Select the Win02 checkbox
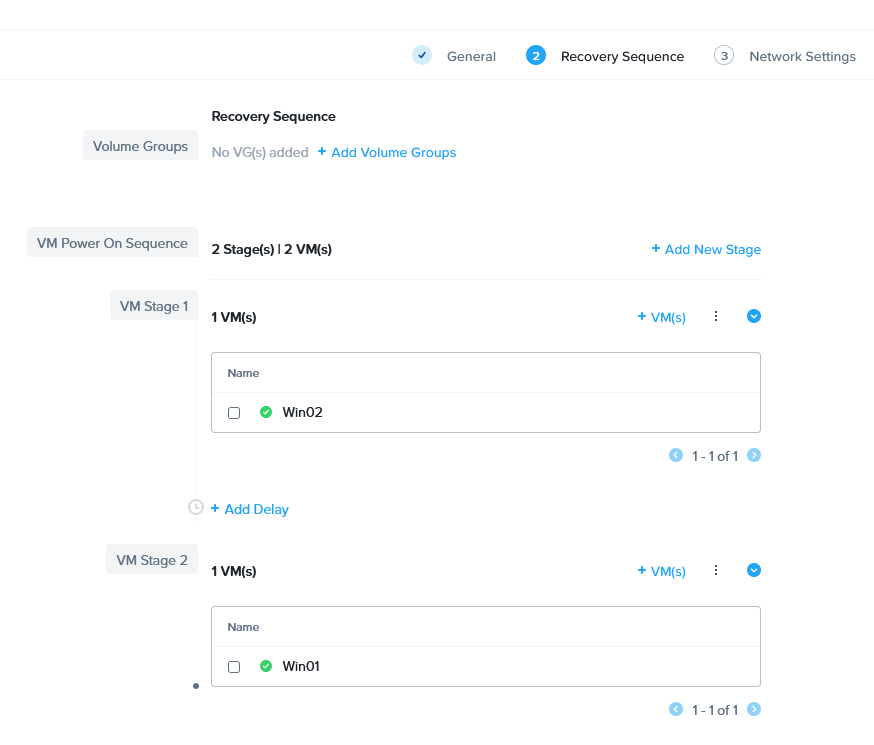874x745 pixels. click(234, 413)
